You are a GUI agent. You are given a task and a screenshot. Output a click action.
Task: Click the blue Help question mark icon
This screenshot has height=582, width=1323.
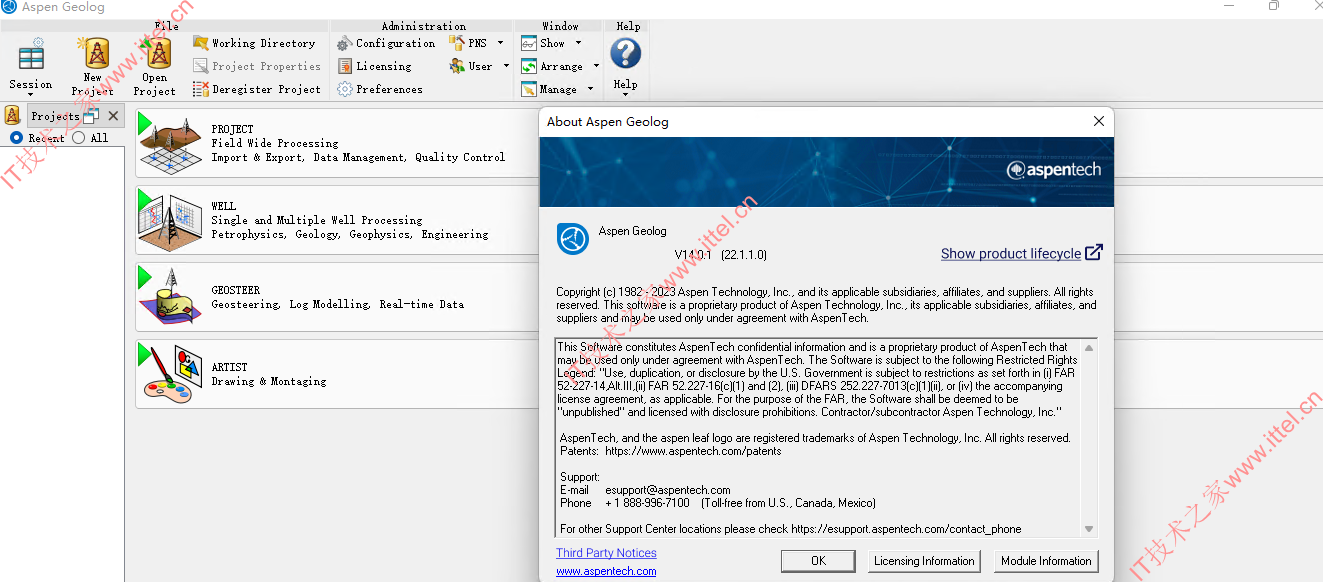point(626,53)
